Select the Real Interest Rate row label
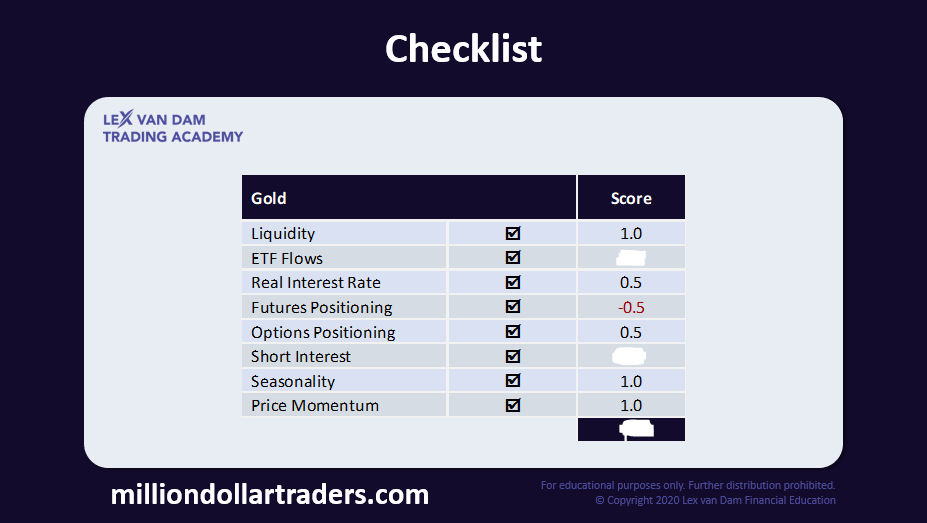927x523 pixels. point(316,282)
